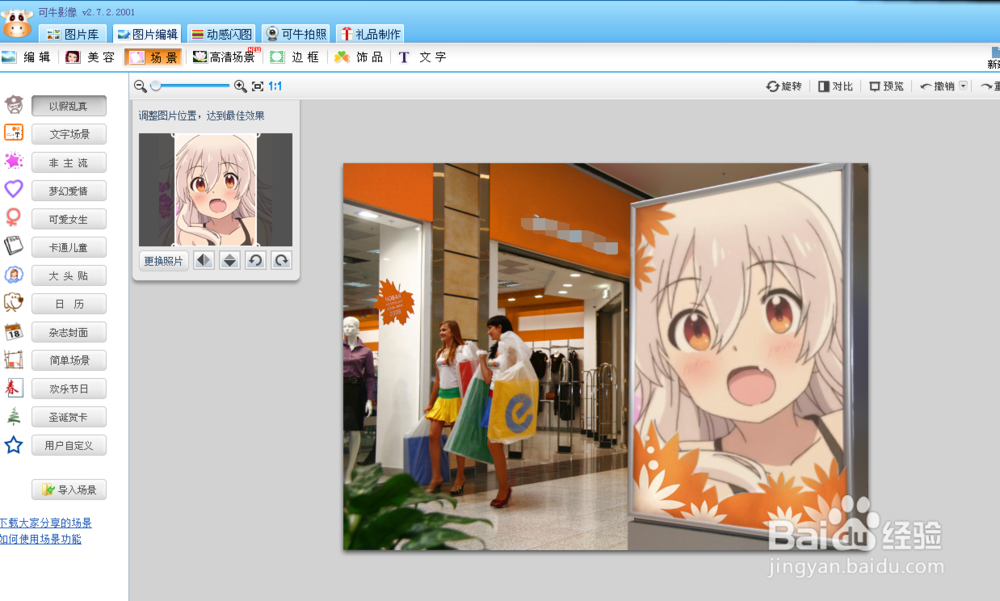Expand the 撤销 dropdown arrow
Viewport: 1000px width, 601px height.
(x=963, y=86)
